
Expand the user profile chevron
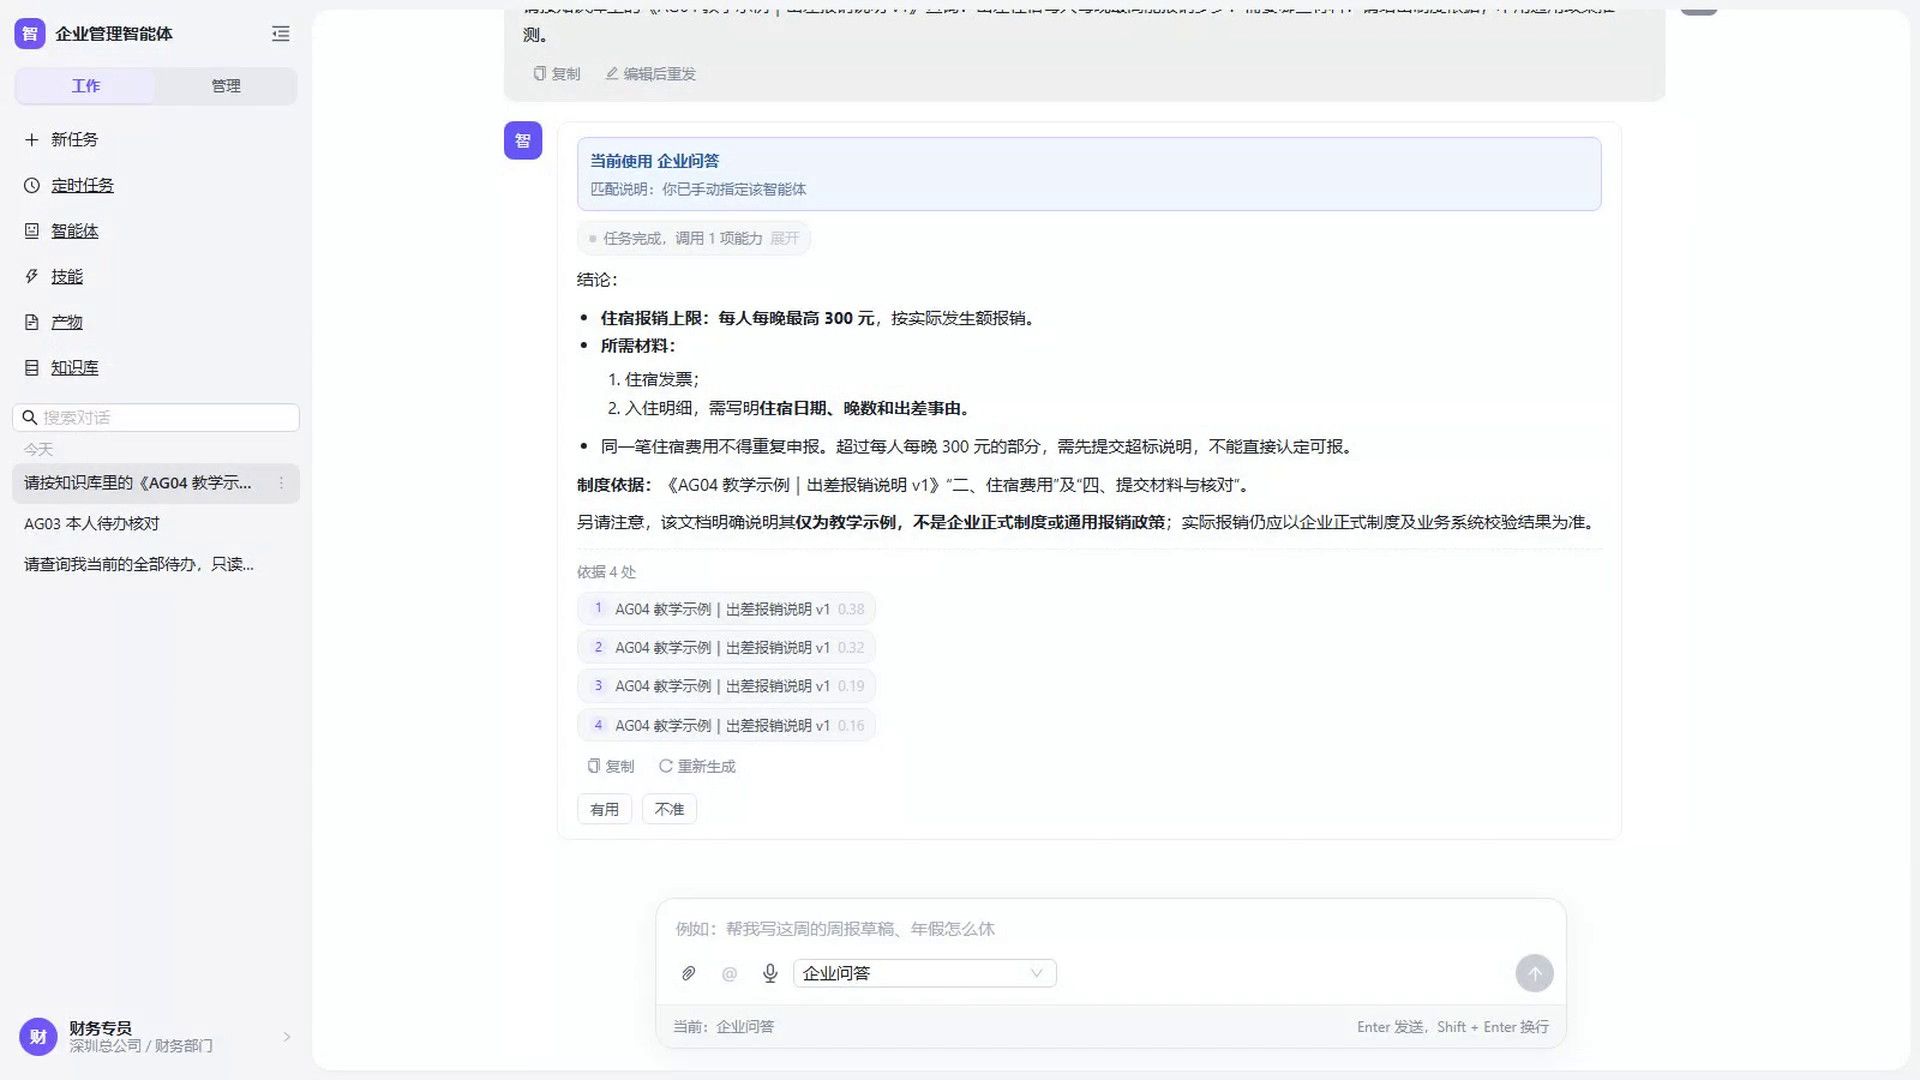[287, 1037]
